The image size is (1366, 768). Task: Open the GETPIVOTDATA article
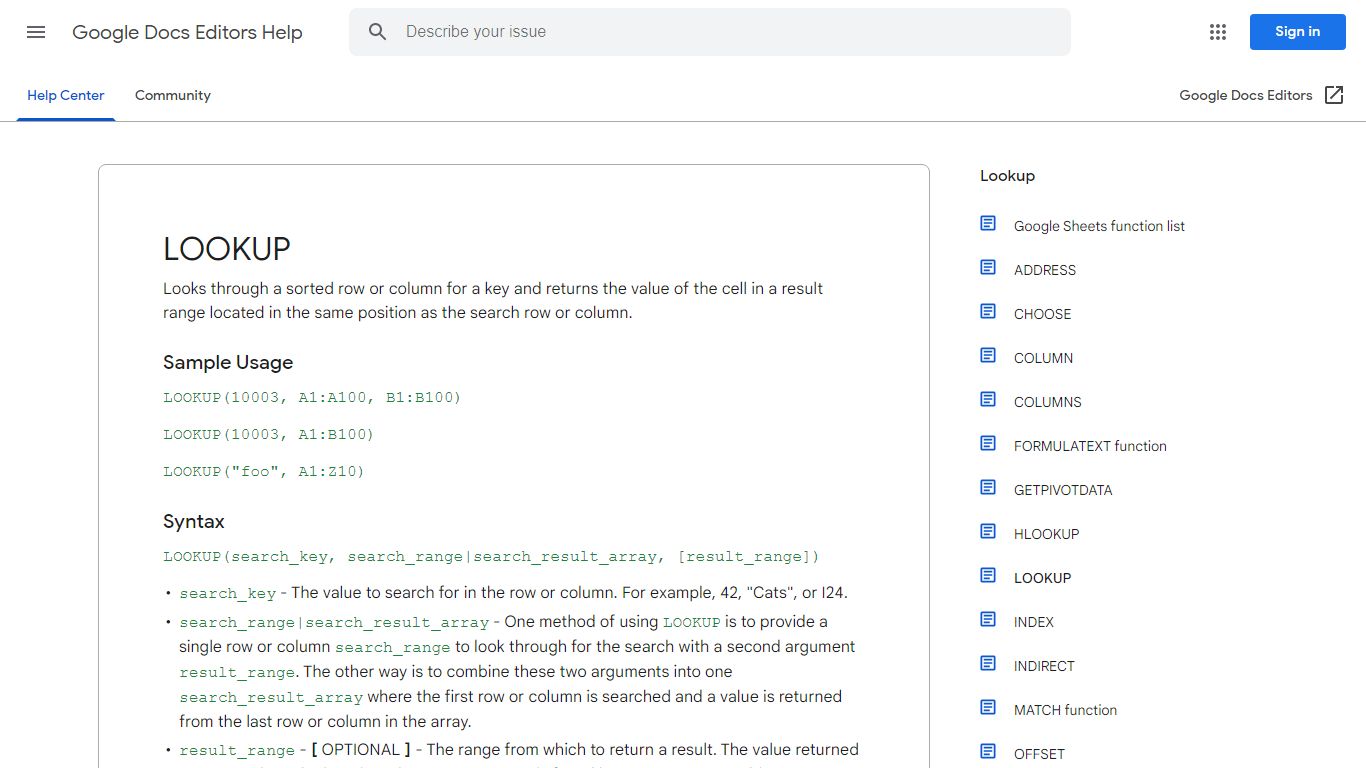click(1063, 490)
